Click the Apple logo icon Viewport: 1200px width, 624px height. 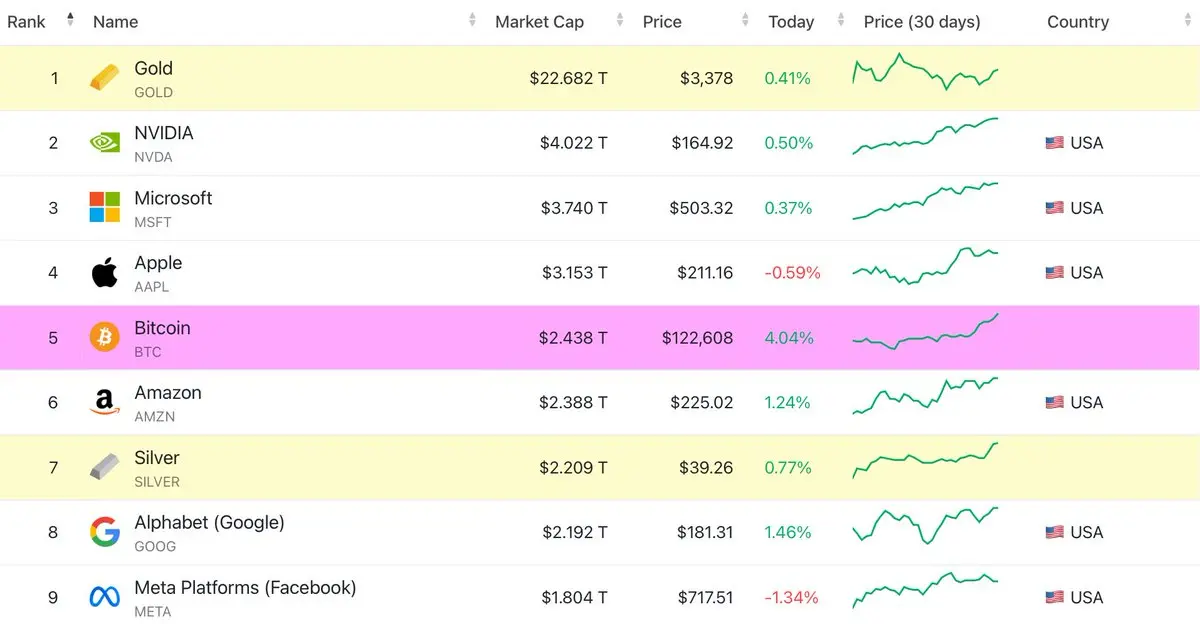point(105,272)
